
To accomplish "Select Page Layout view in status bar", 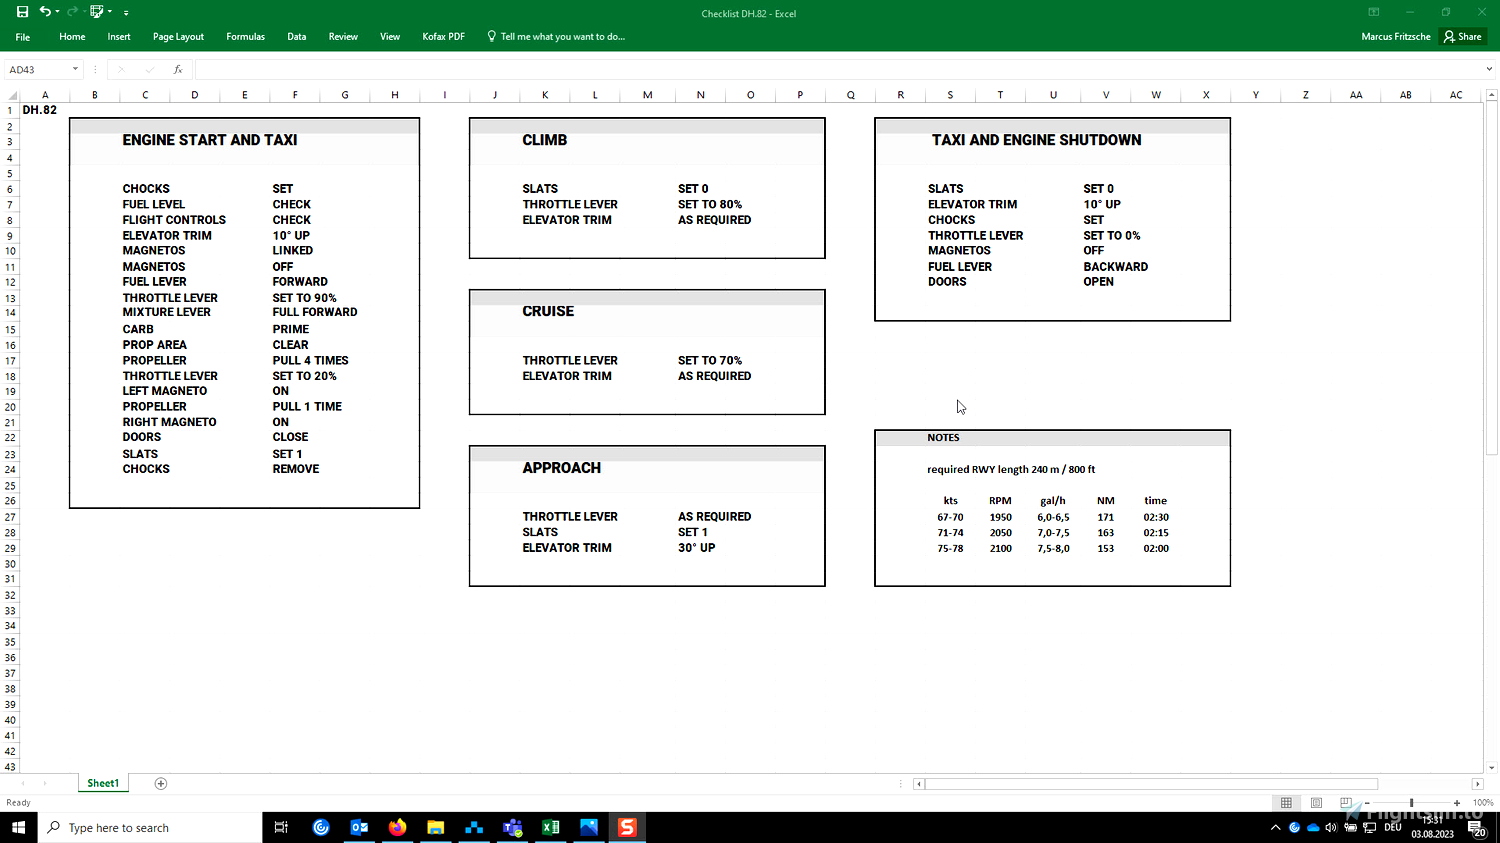I will 1316,802.
